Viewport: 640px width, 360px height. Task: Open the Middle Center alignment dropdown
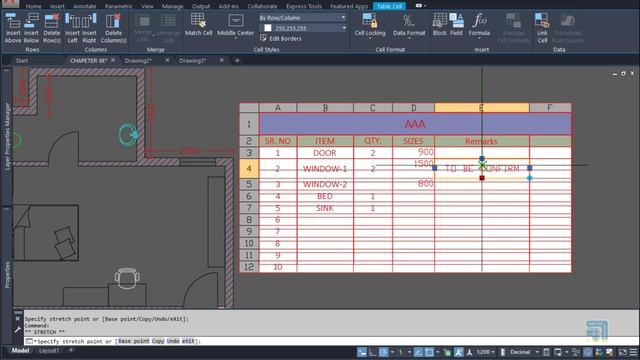tap(235, 26)
